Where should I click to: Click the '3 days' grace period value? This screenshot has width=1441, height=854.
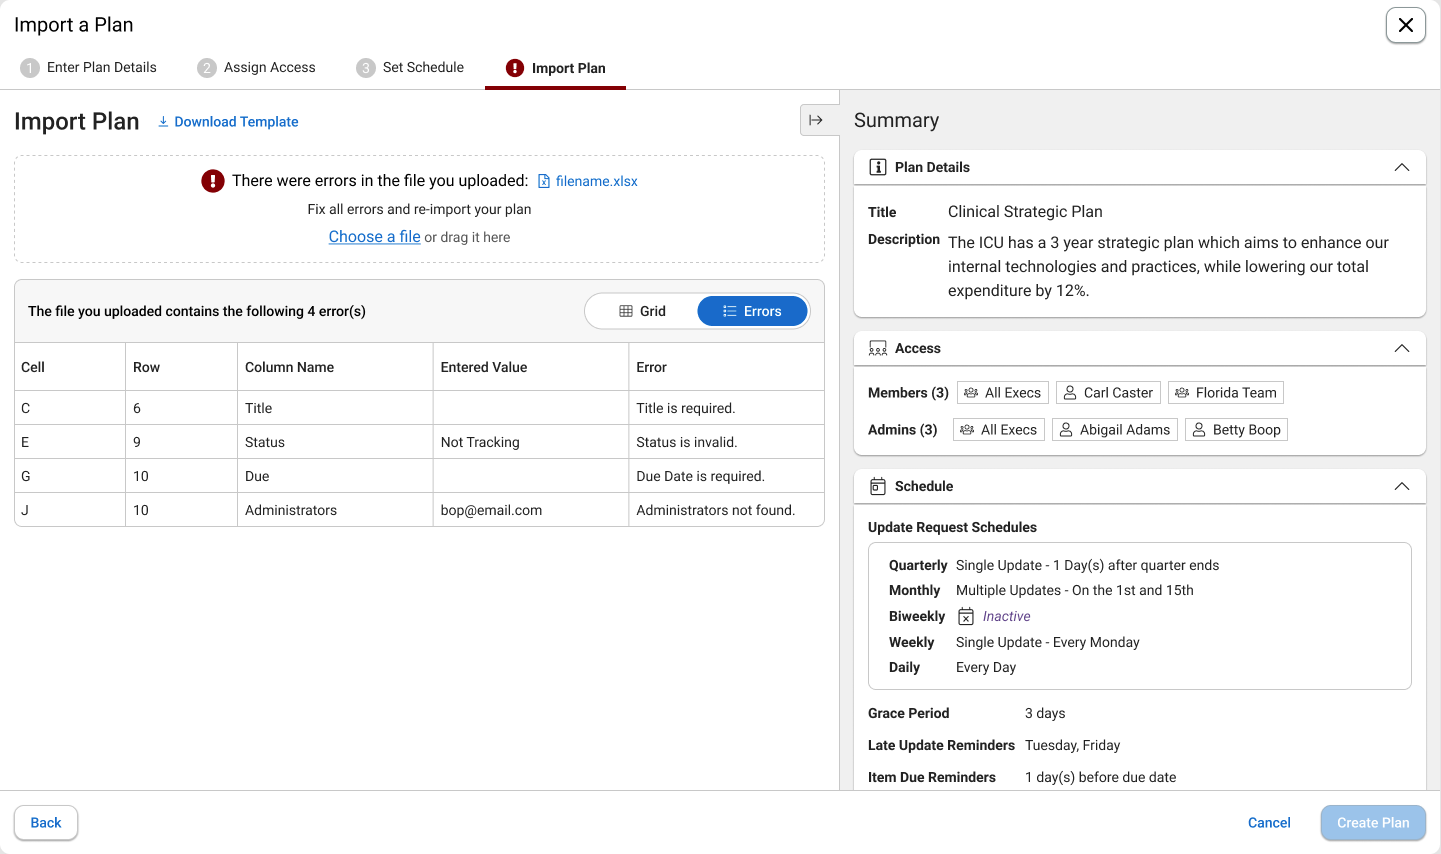(1045, 713)
